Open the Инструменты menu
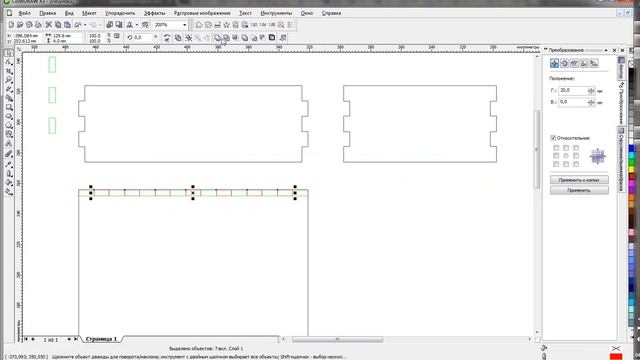The image size is (640, 360). (276, 13)
